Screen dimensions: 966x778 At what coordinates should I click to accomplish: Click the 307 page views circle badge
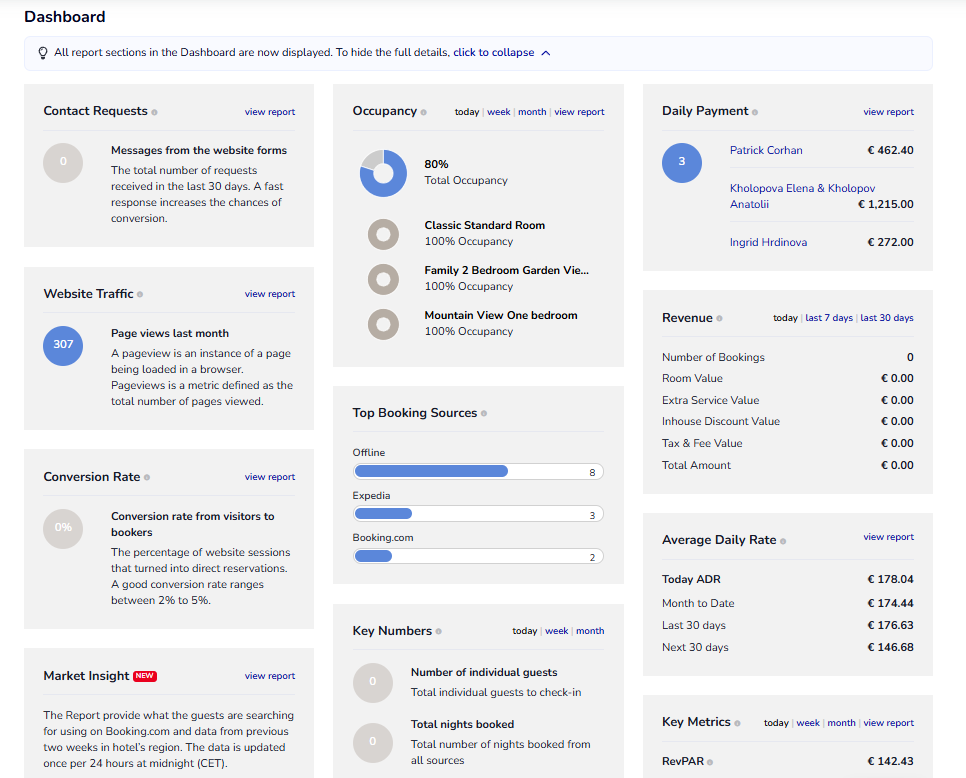(x=63, y=345)
